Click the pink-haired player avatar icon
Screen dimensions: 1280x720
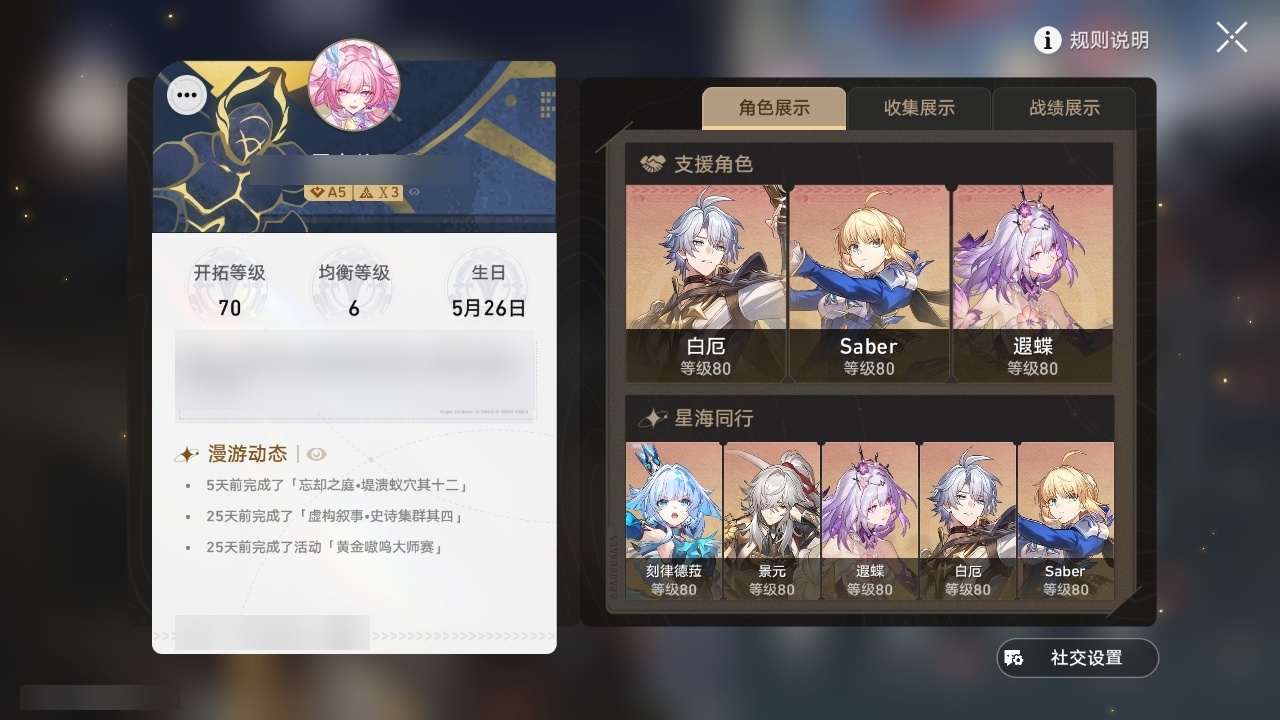[x=354, y=85]
